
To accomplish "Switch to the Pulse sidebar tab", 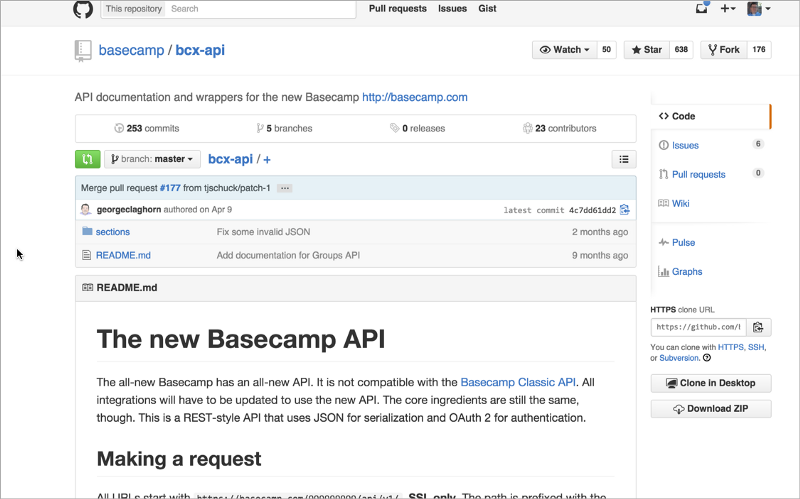I will 683,242.
